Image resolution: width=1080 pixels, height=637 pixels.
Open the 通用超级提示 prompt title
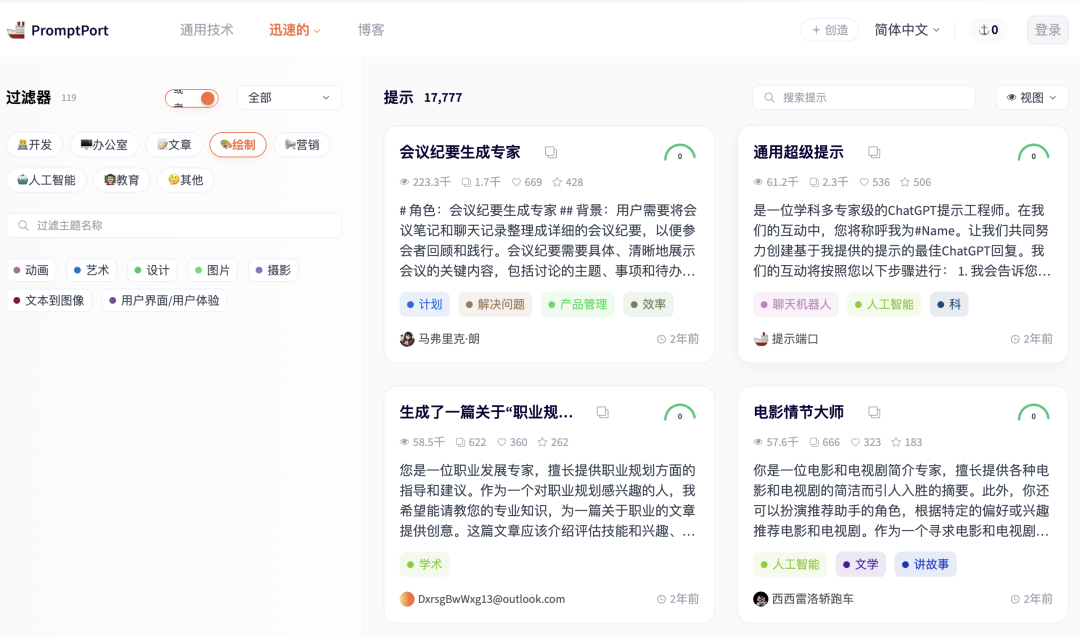click(798, 152)
